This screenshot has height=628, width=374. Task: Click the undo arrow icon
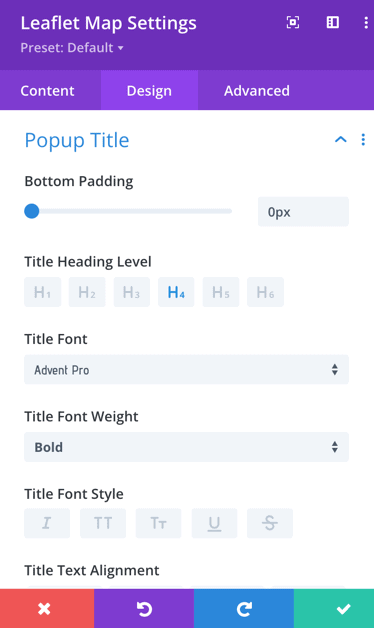point(144,608)
